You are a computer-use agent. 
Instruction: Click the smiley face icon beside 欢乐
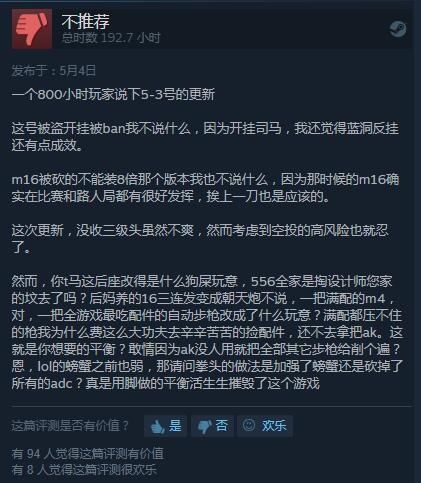point(249,425)
